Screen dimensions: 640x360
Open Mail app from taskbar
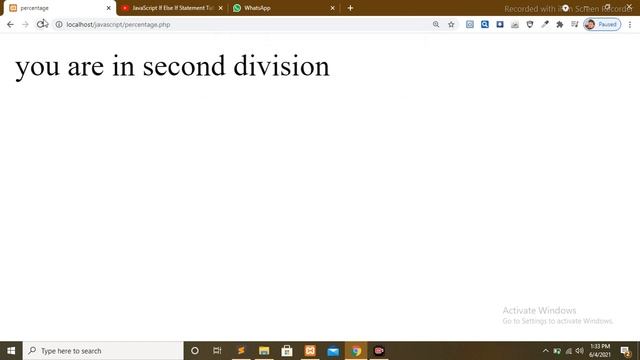(333, 351)
